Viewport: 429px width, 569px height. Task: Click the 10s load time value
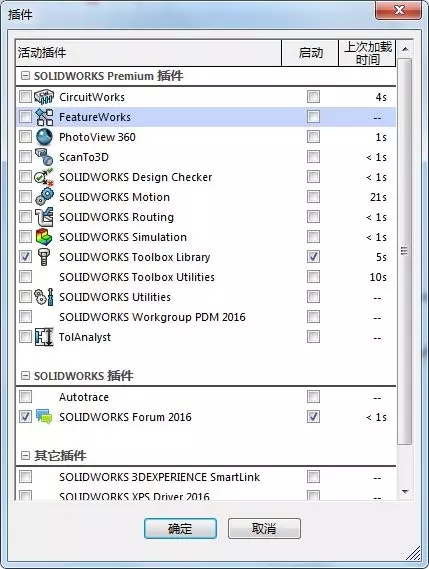pyautogui.click(x=378, y=277)
